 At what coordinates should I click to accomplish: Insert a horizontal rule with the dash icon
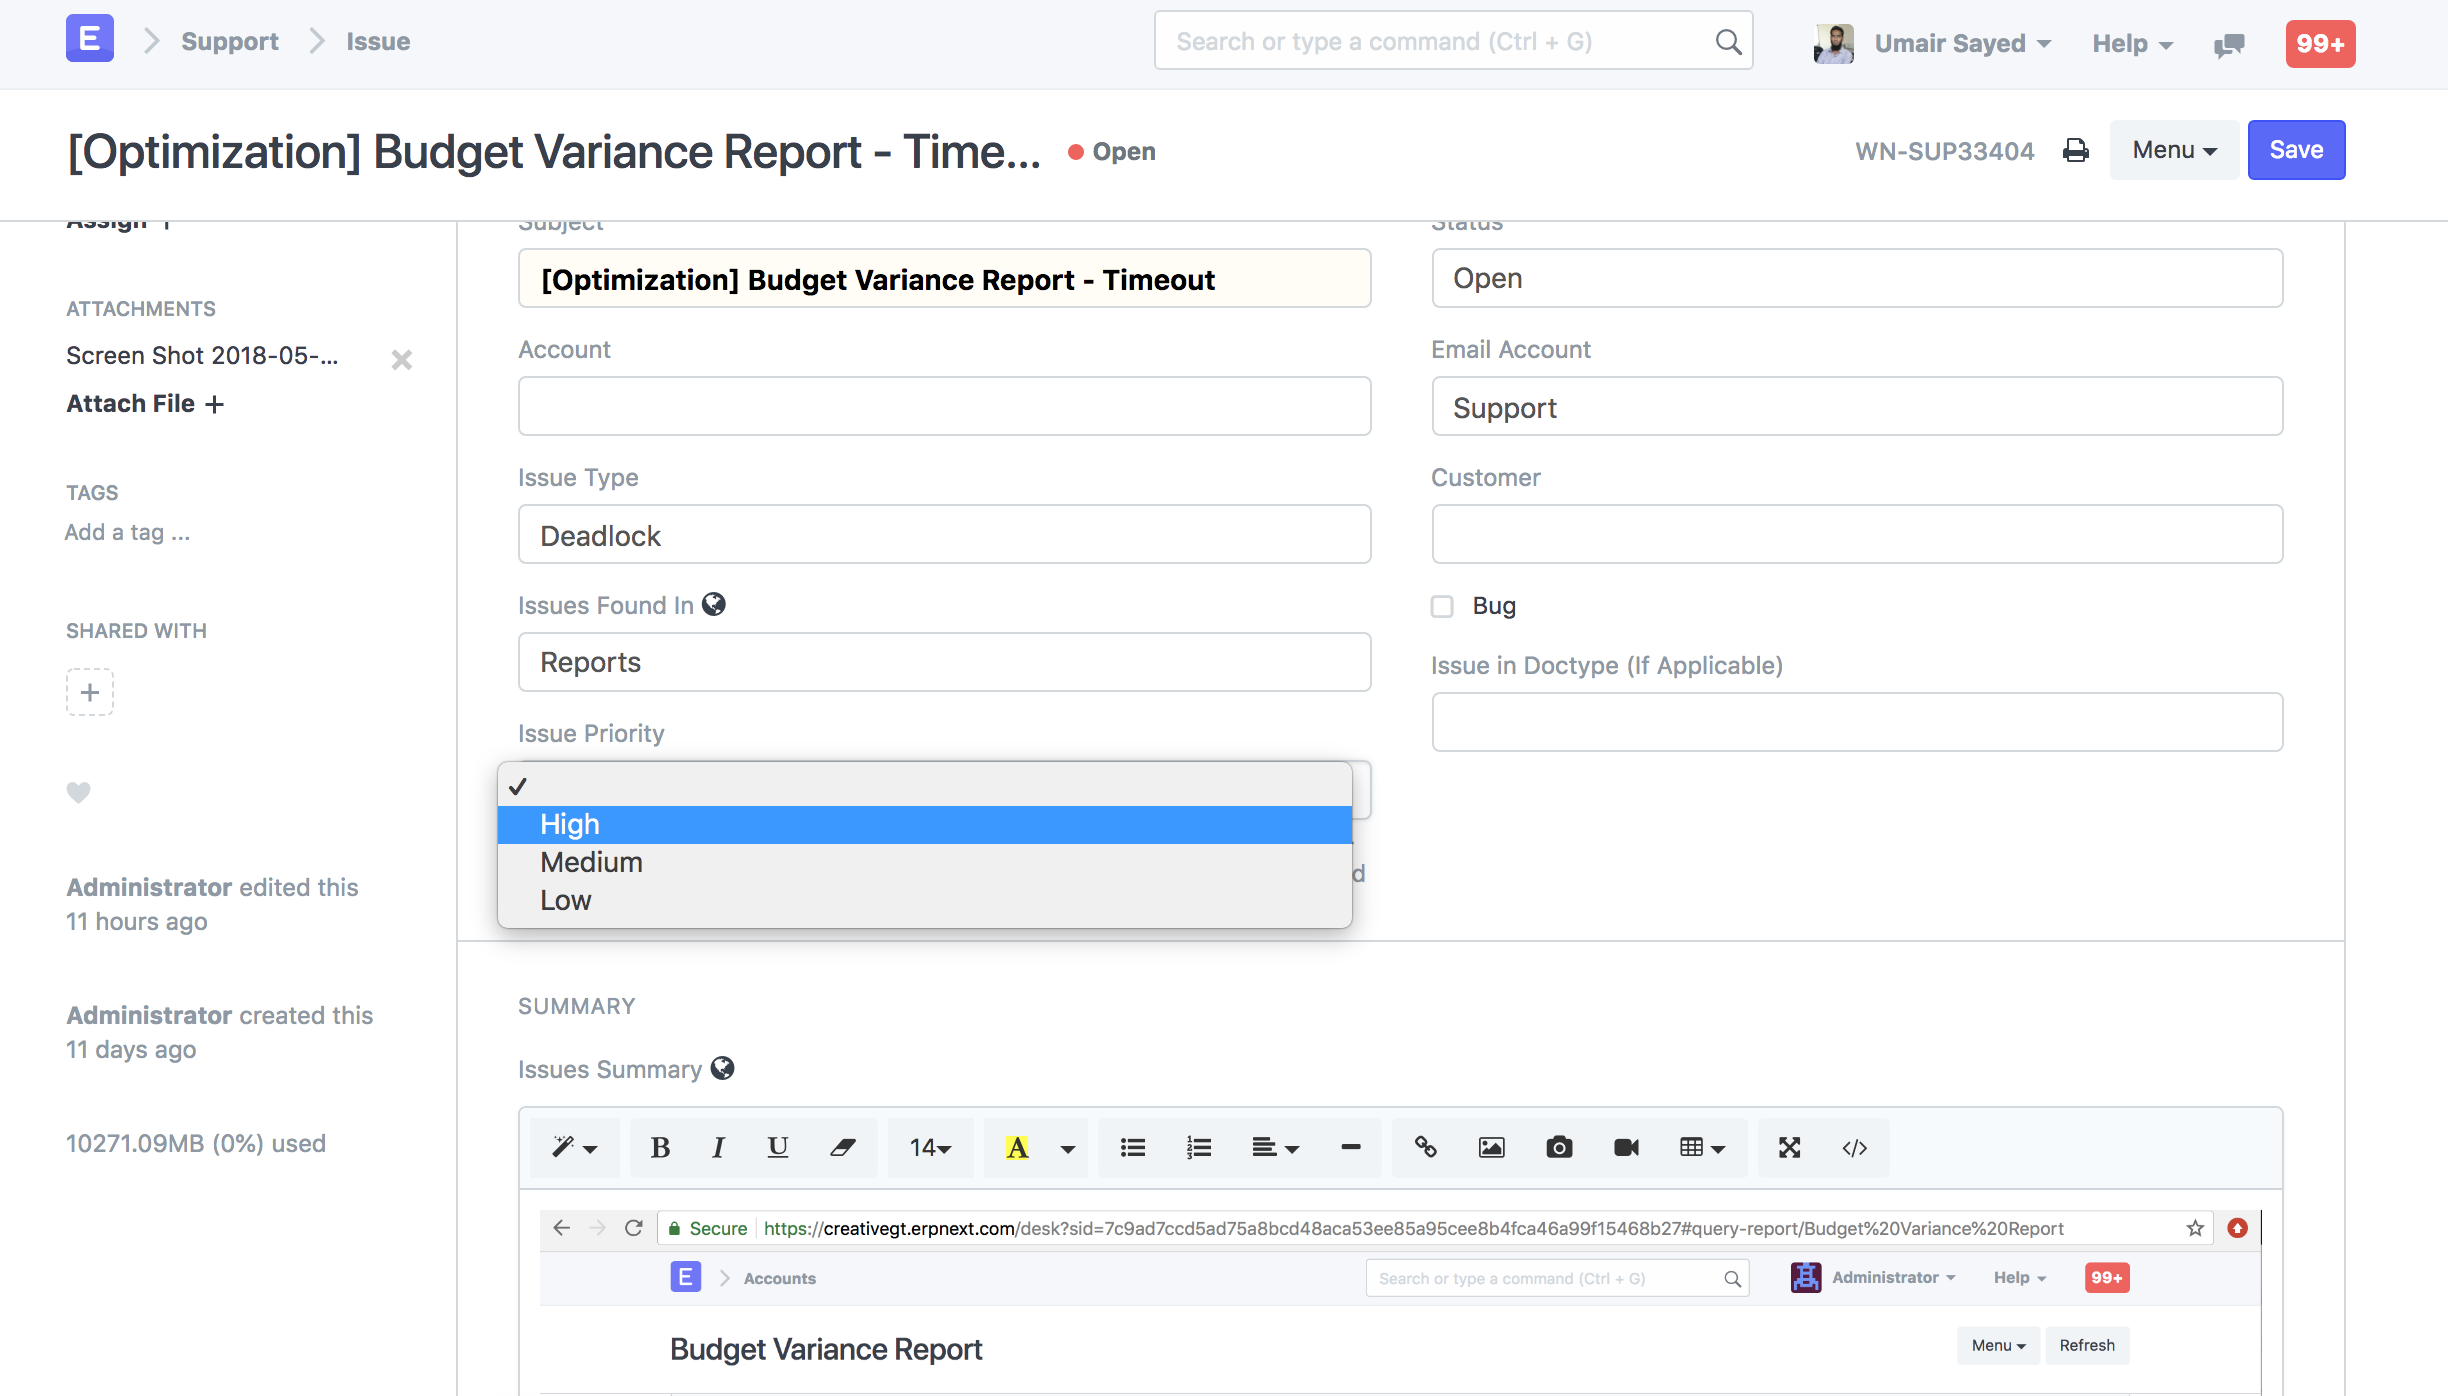[1350, 1148]
